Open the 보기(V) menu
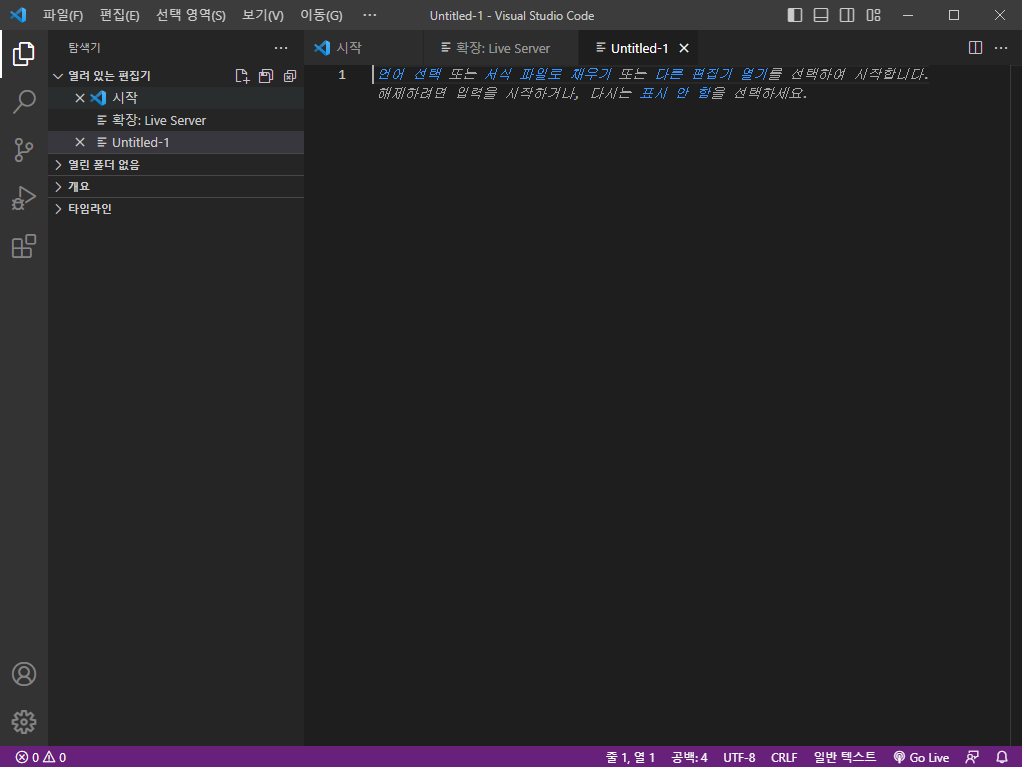The image size is (1022, 767). pyautogui.click(x=263, y=15)
